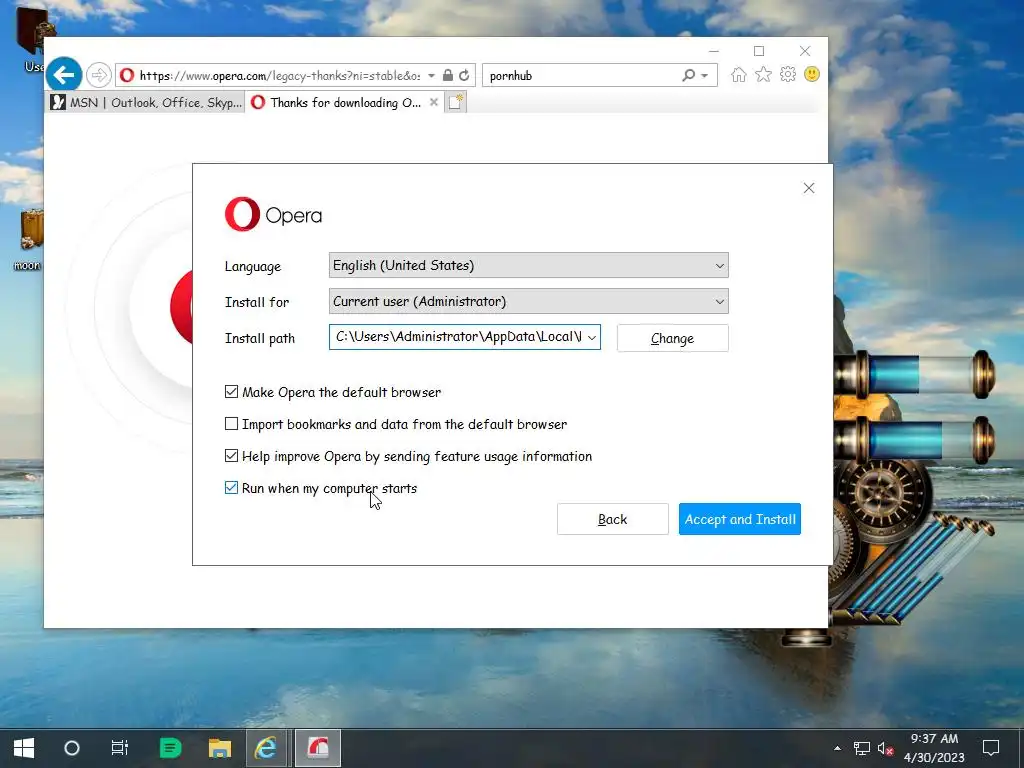The image size is (1024, 768).
Task: Open Task View on taskbar
Action: 120,748
